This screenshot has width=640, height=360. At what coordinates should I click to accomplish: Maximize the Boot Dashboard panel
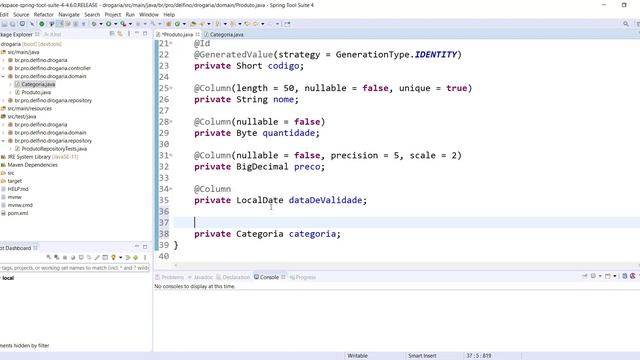click(145, 247)
